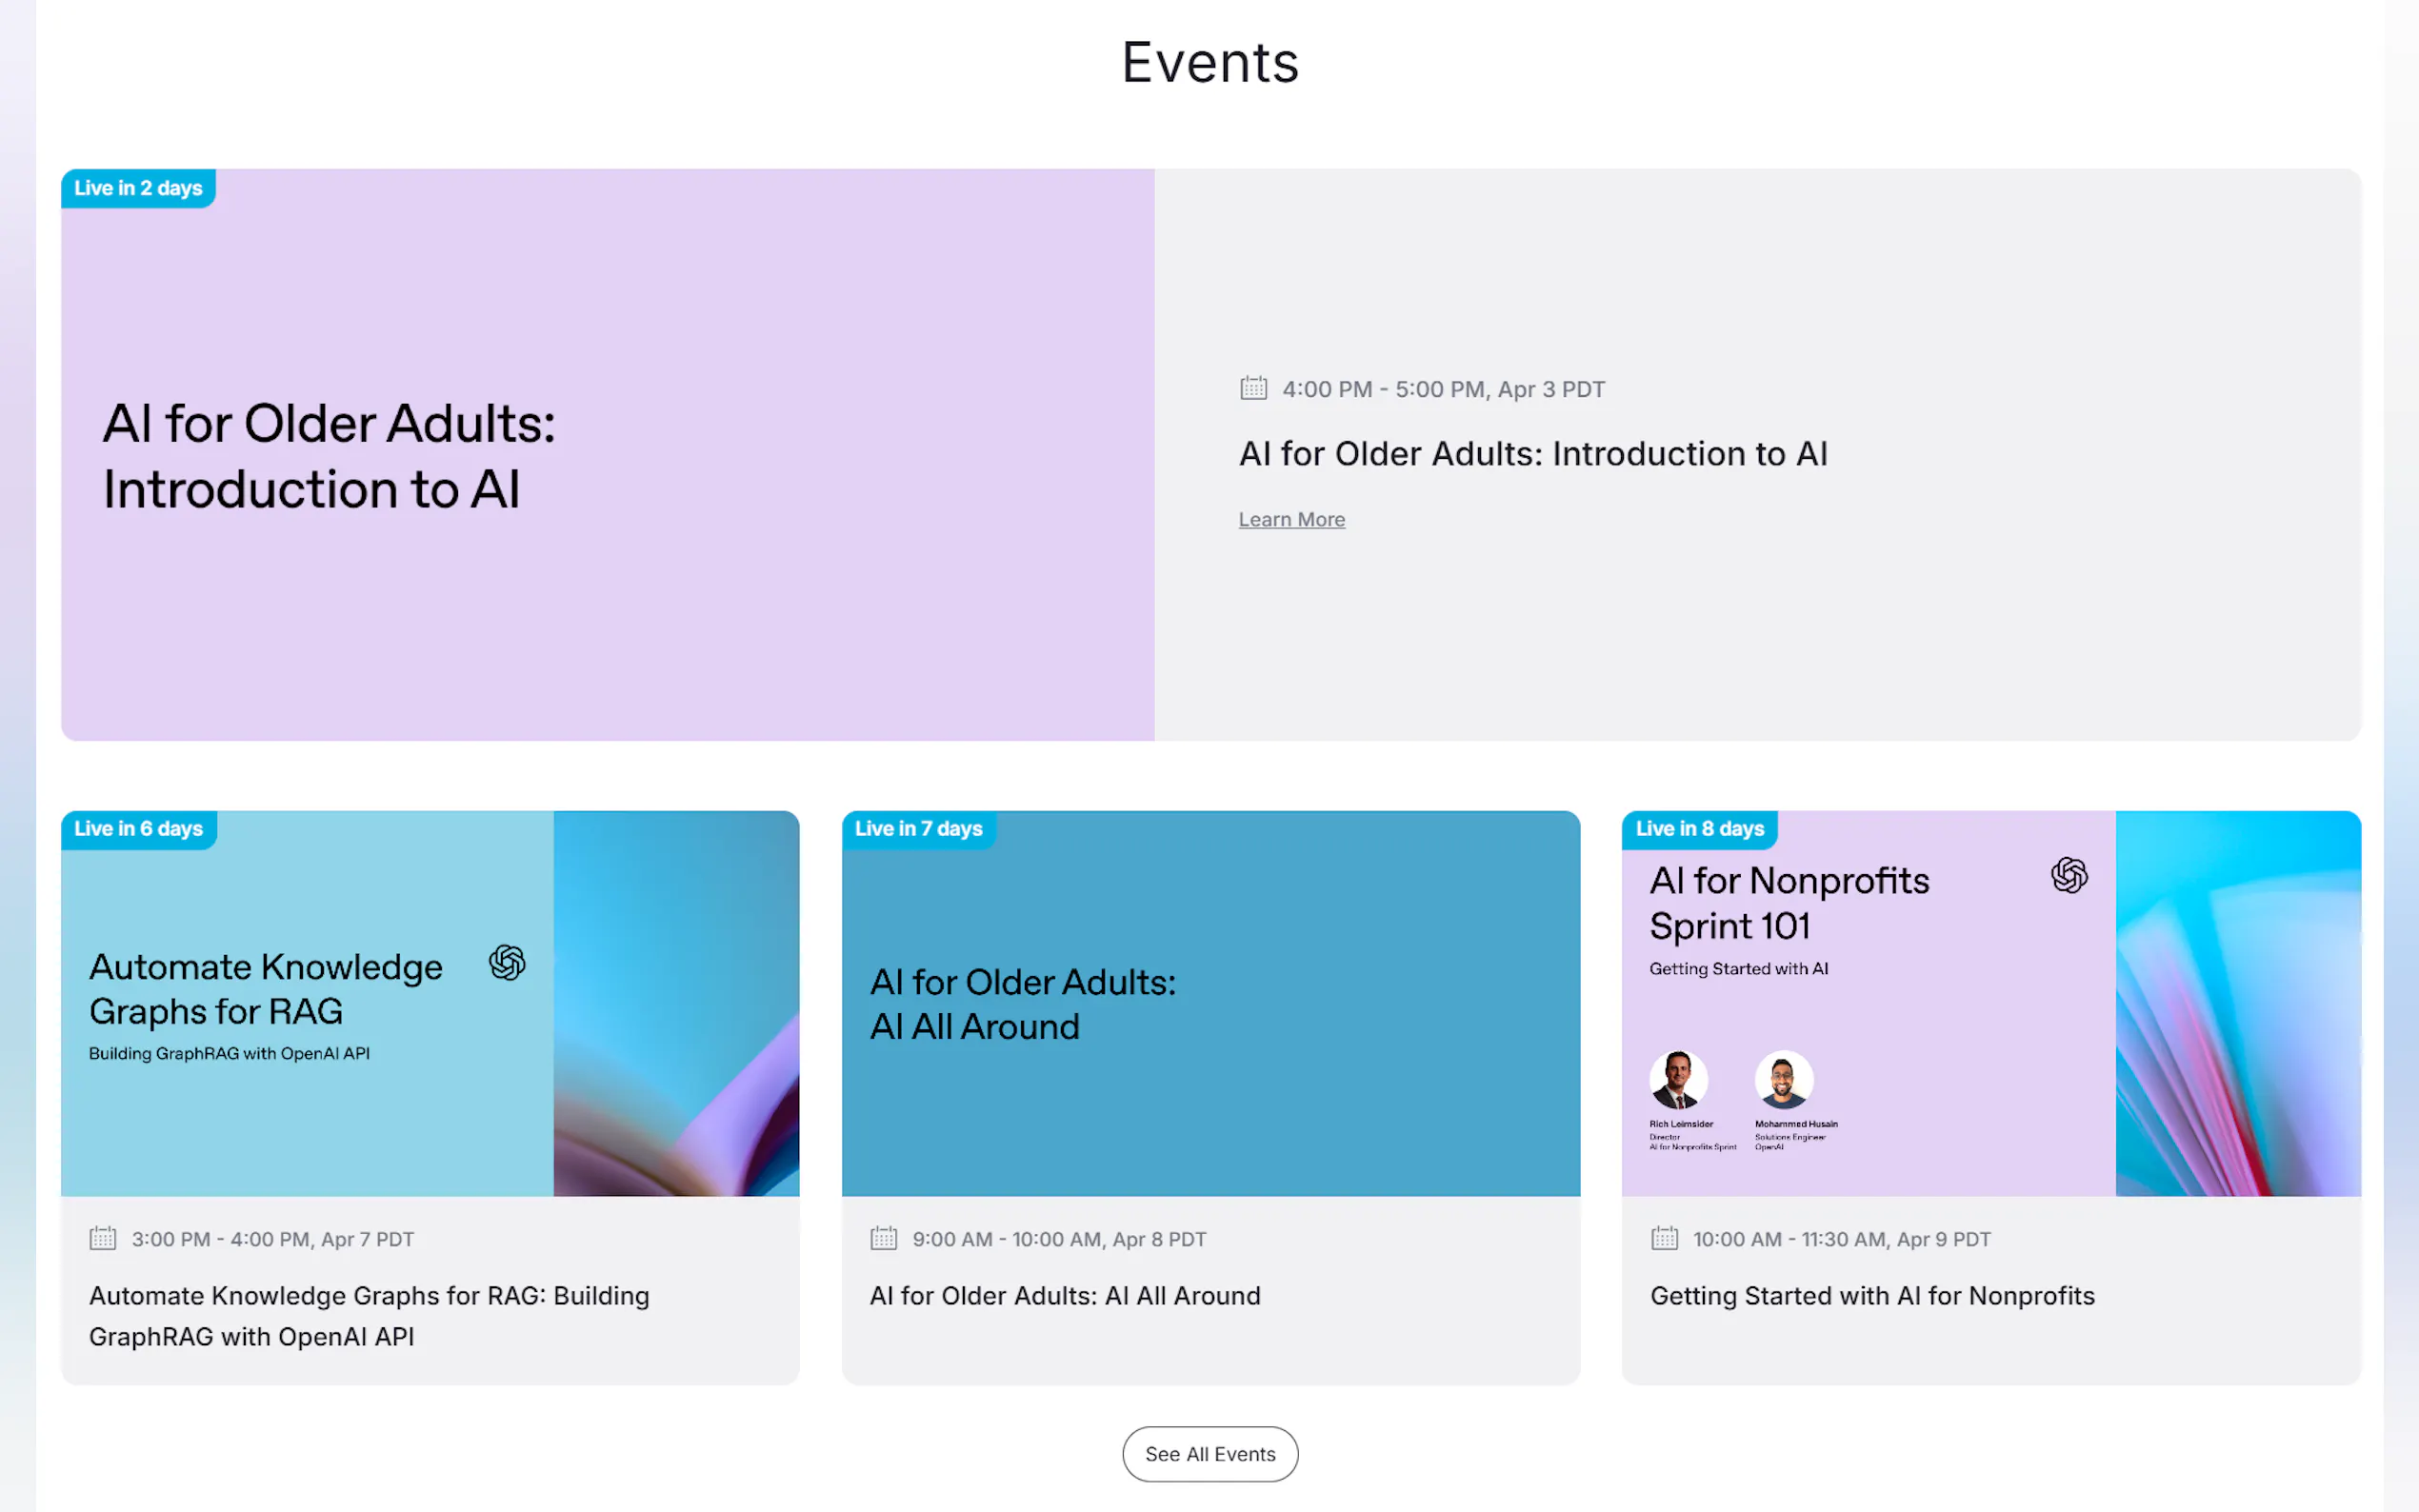The height and width of the screenshot is (1512, 2419).
Task: Click the OpenAI logo on the Nonprofits Sprint banner
Action: point(2069,876)
